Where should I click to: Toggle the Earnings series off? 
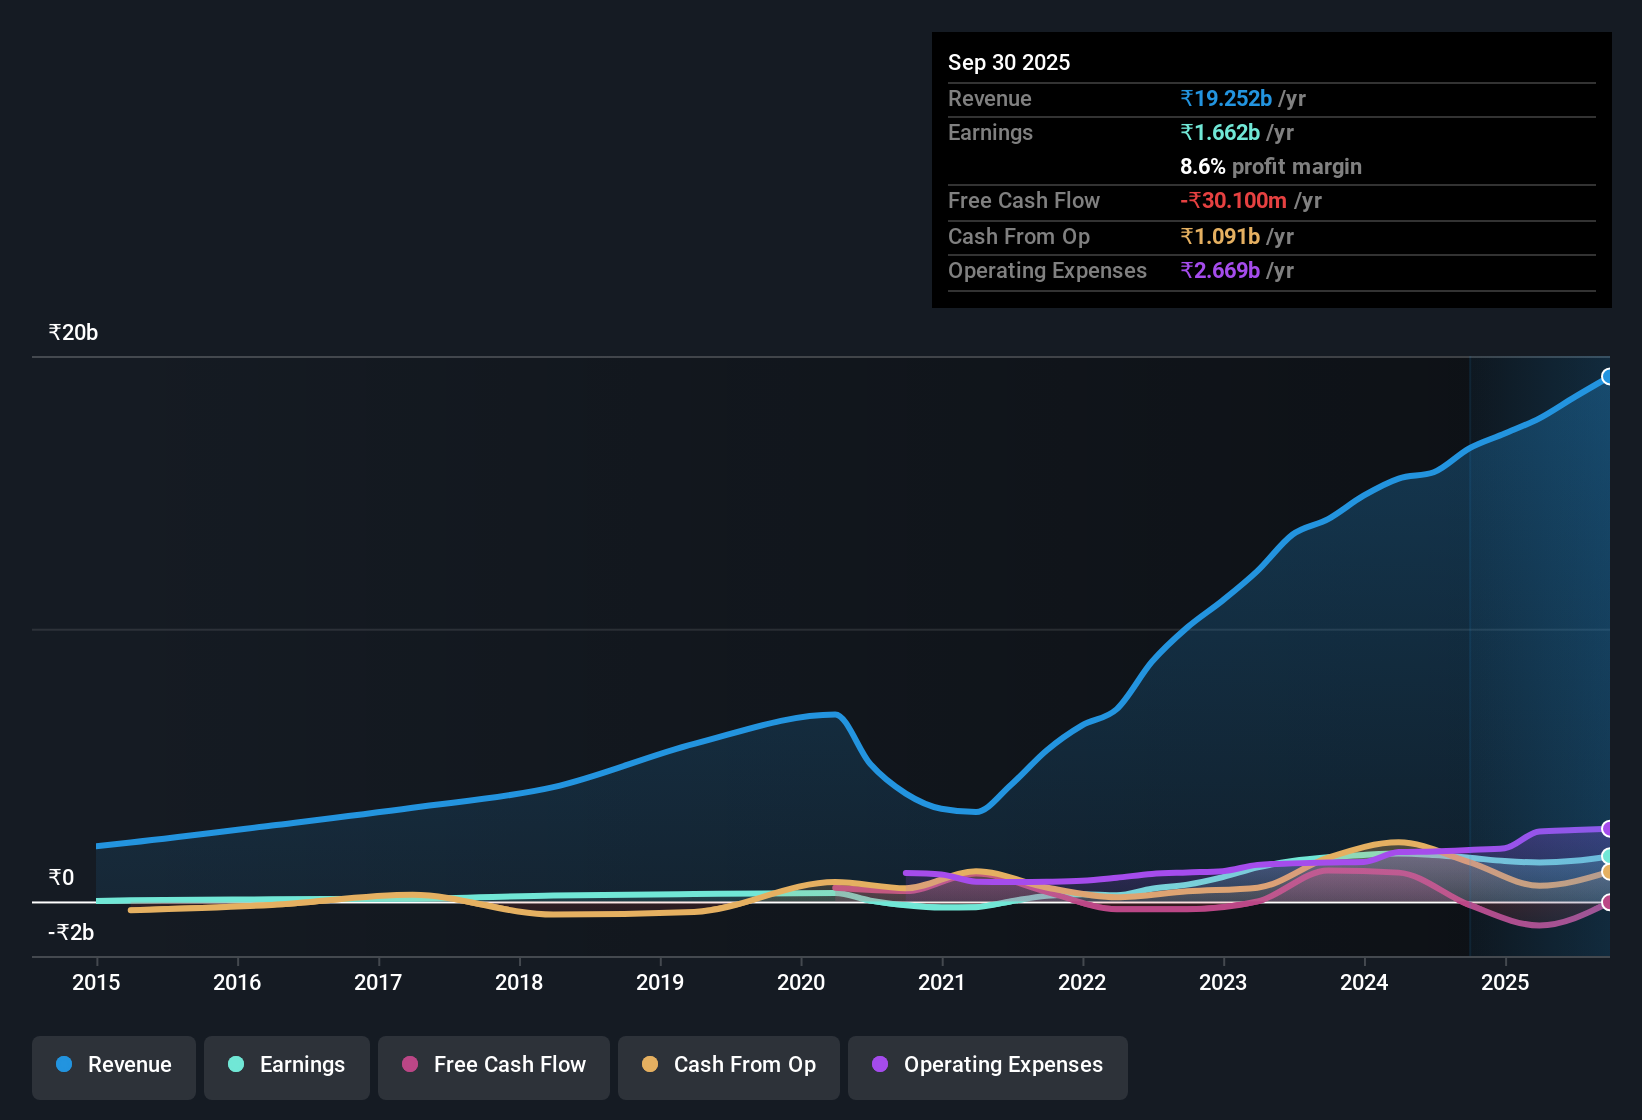coord(287,1065)
